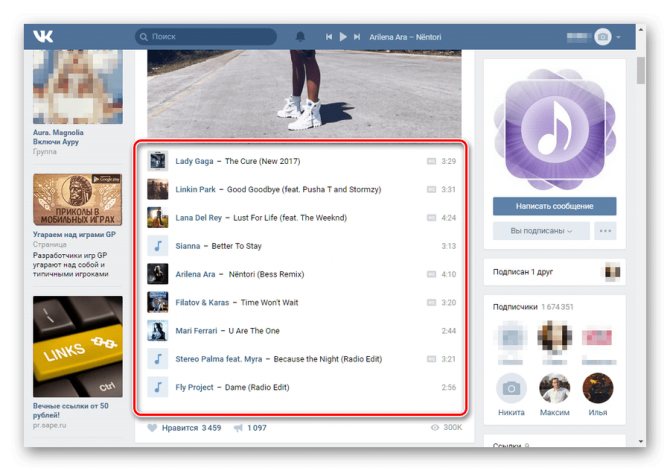Screen dimensions: 670x471
Task: Play the header audio player
Action: (x=343, y=37)
